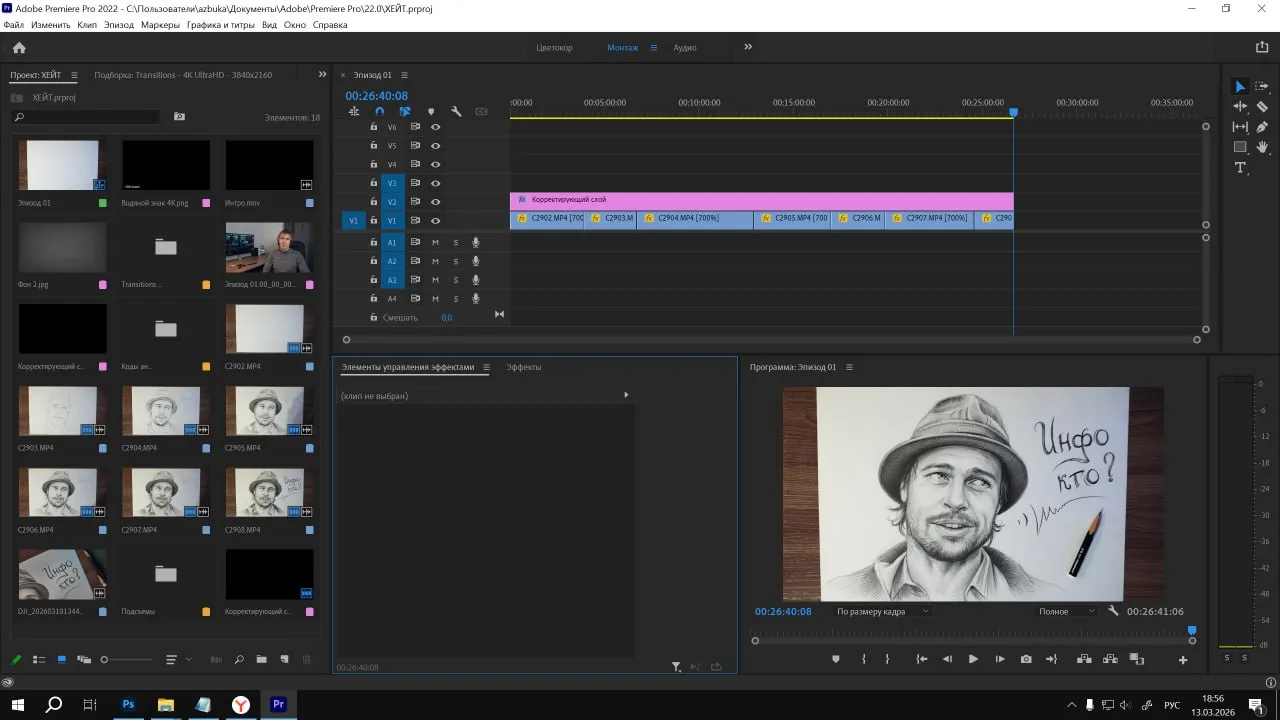Open the Файл menu
Viewport: 1280px width, 720px height.
13,24
